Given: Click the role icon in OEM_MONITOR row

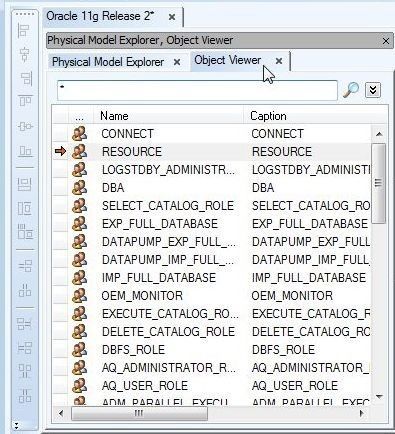Looking at the screenshot, I should (79, 296).
